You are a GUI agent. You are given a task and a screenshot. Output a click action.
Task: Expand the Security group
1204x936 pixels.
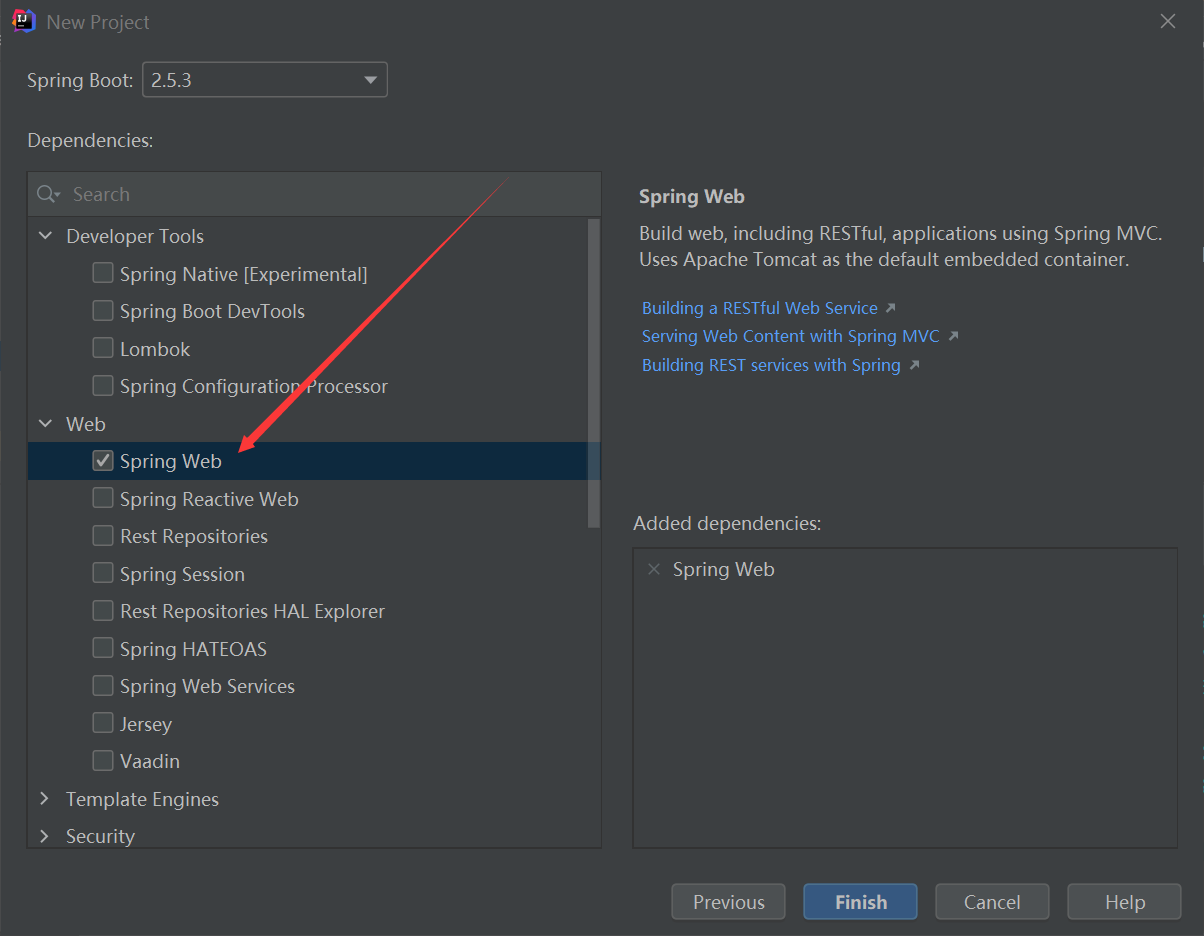(45, 836)
